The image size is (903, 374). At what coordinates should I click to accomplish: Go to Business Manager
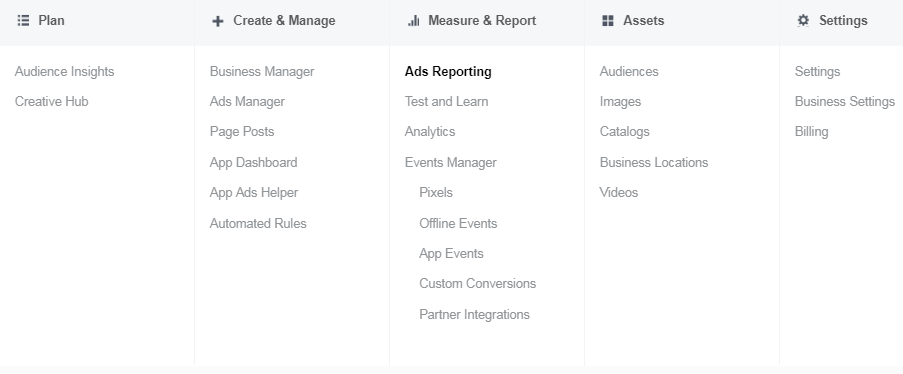coord(262,71)
